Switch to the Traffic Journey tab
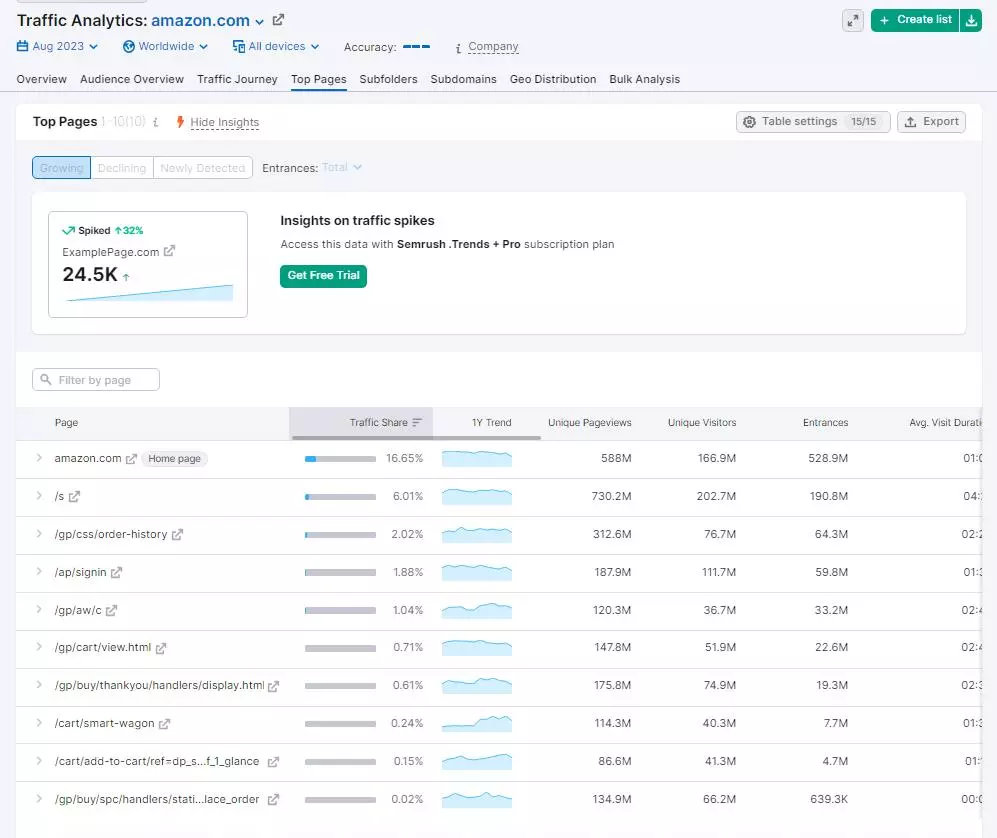997x838 pixels. 237,79
